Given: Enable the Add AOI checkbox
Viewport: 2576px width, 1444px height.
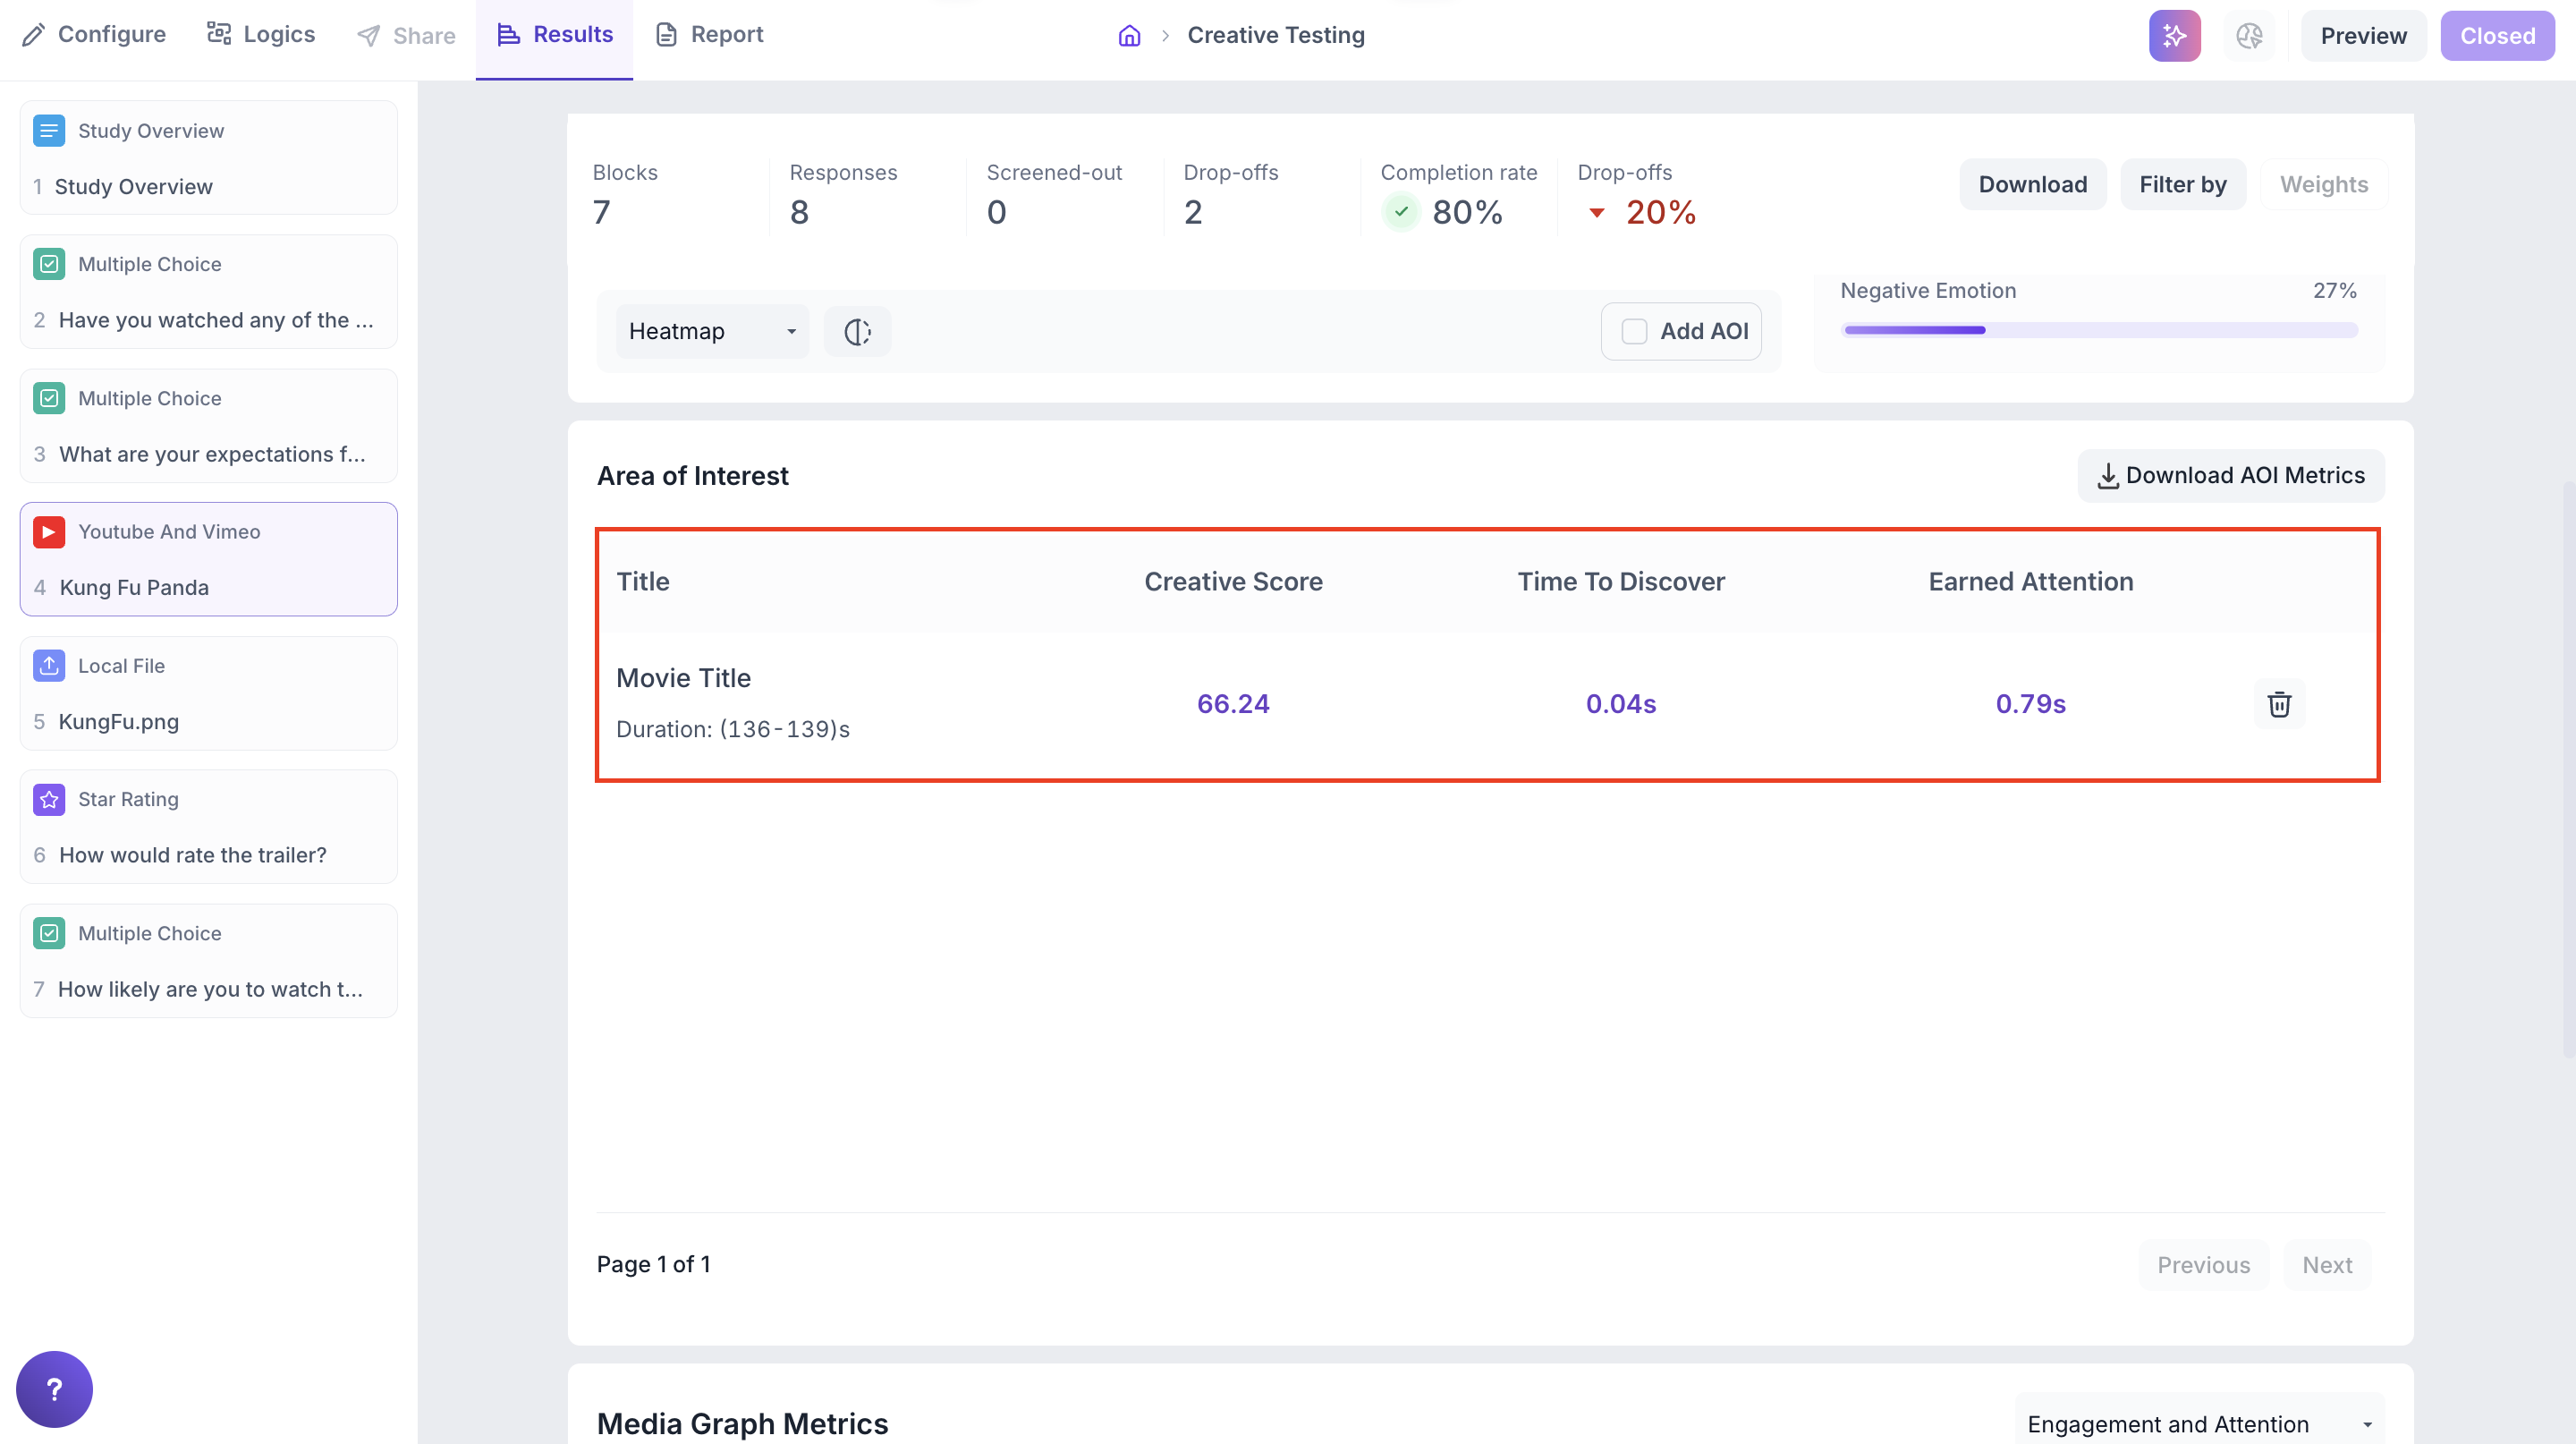Looking at the screenshot, I should 1634,331.
